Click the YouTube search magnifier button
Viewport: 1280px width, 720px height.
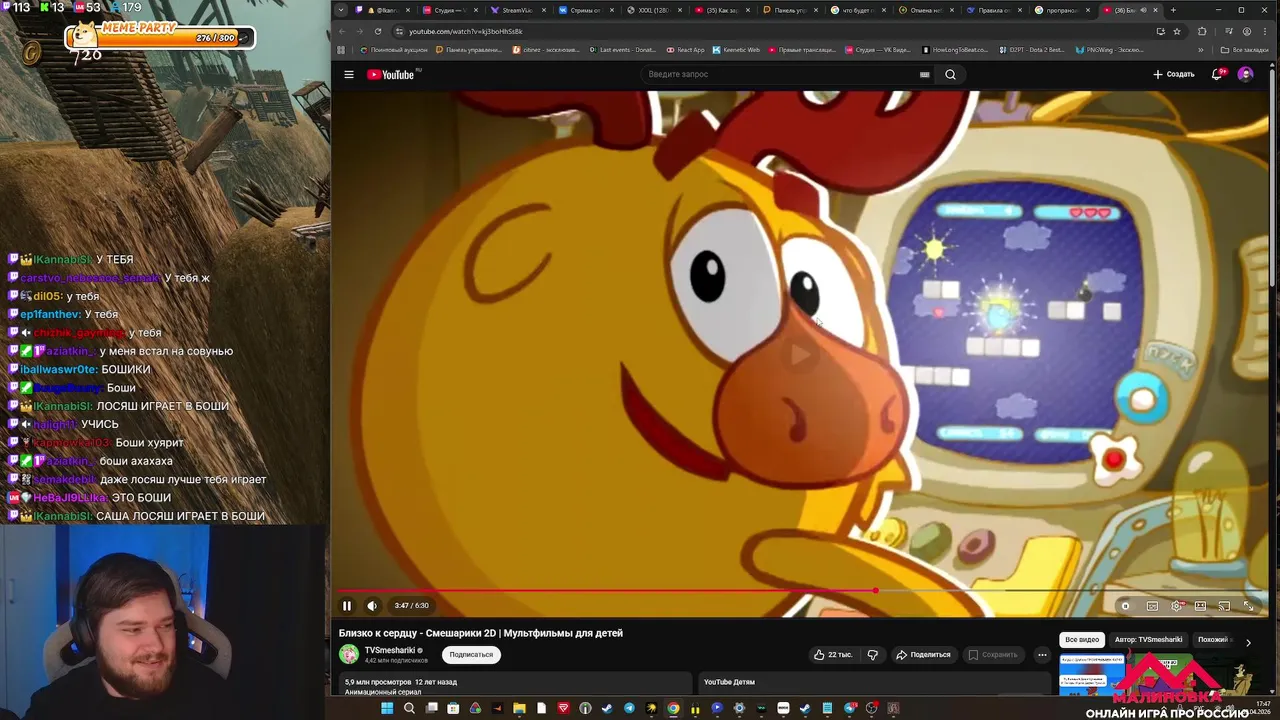tap(950, 74)
